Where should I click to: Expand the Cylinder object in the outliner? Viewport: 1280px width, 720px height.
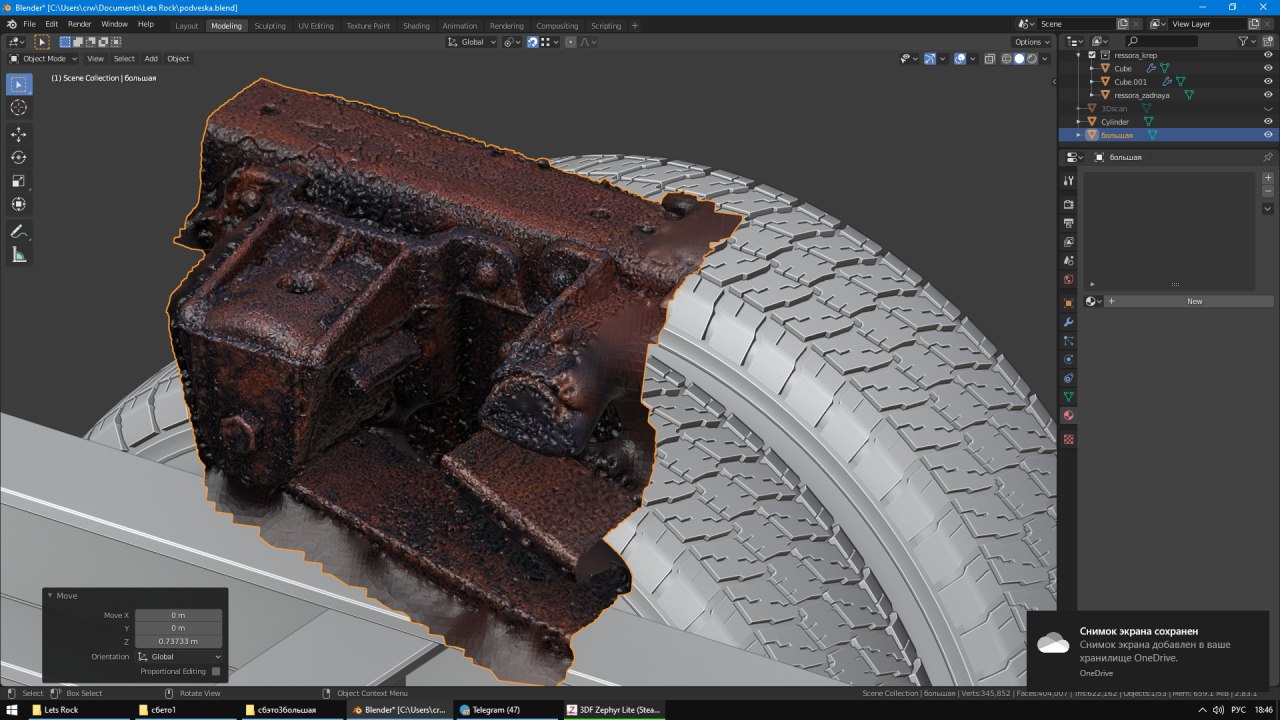(1078, 121)
